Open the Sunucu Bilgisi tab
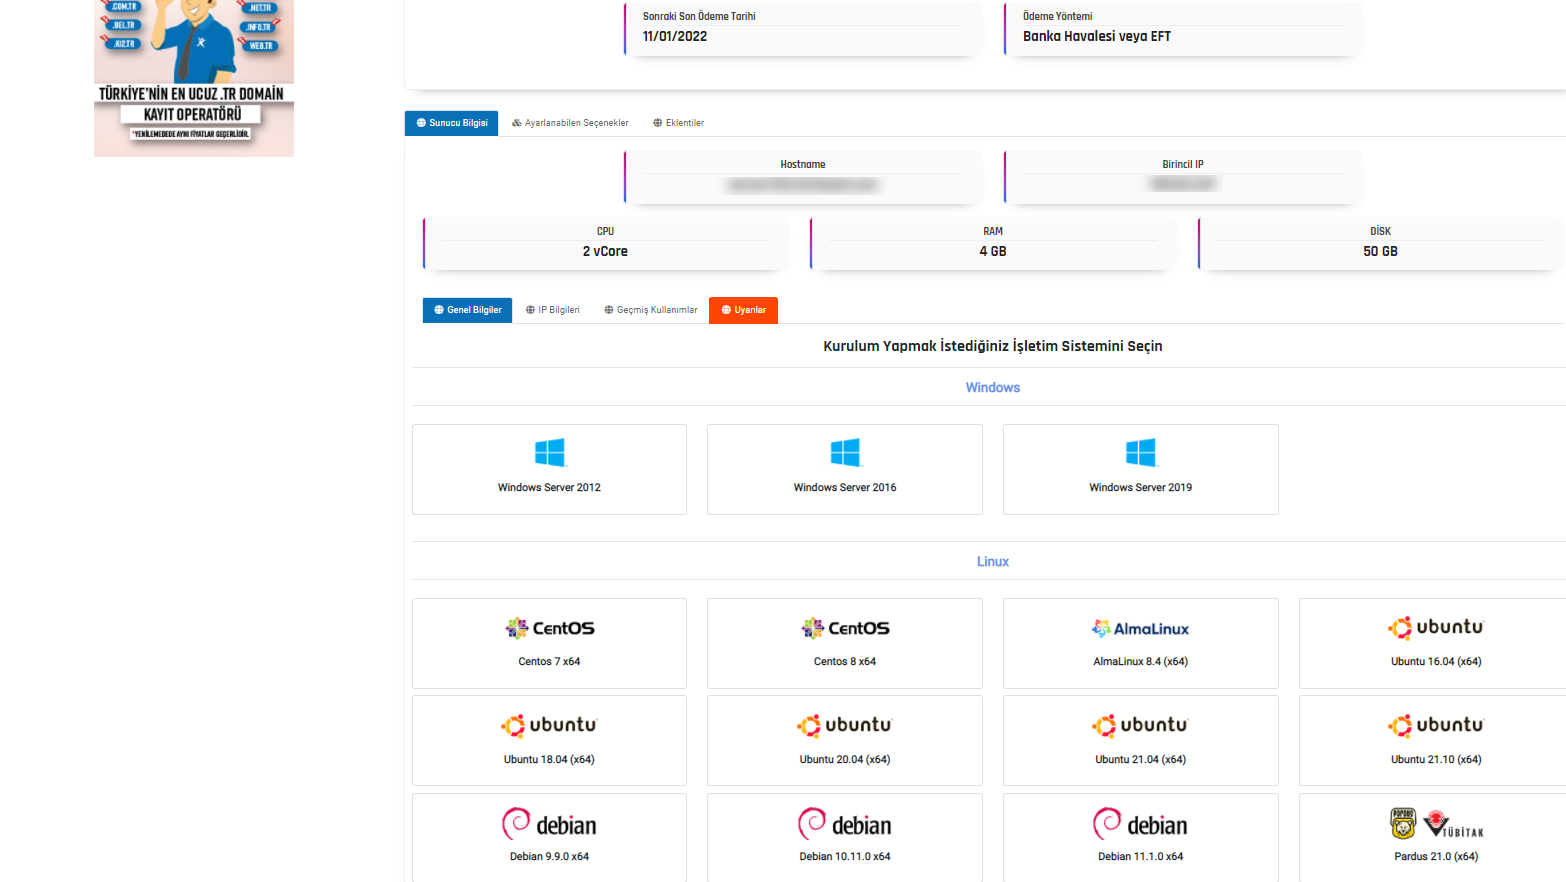The height and width of the screenshot is (882, 1566). point(451,123)
